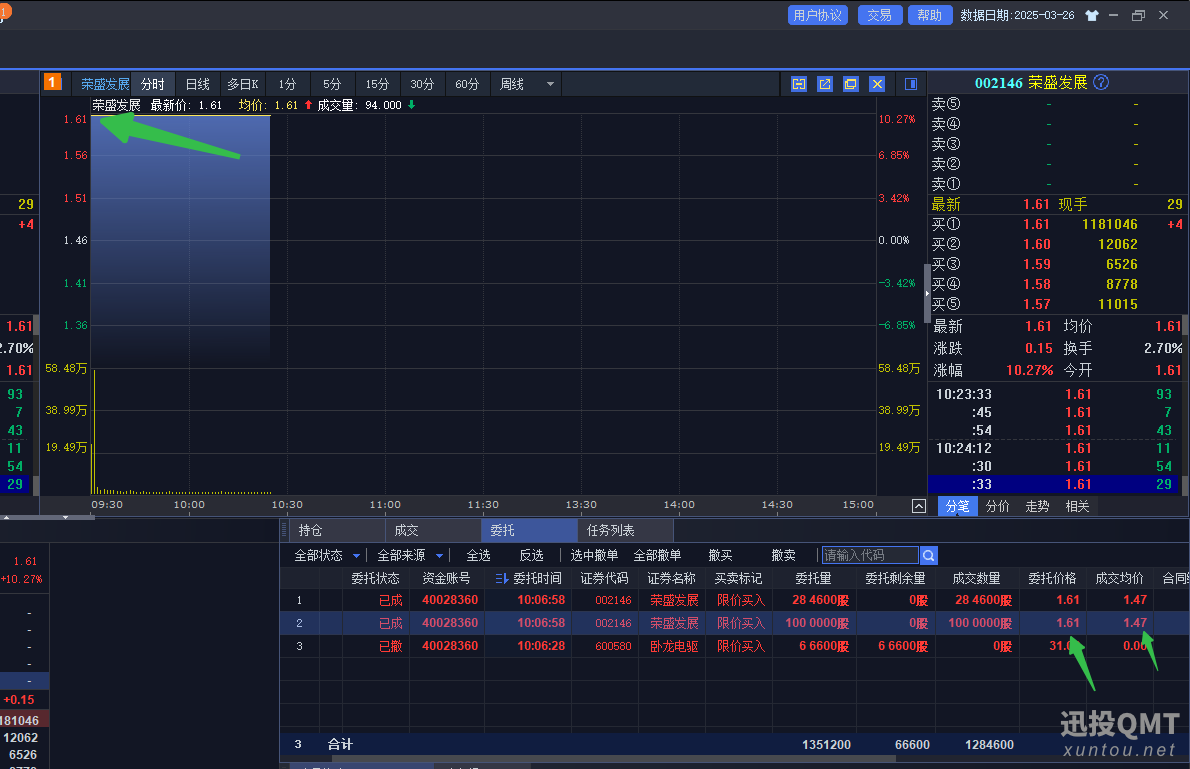The width and height of the screenshot is (1190, 769).
Task: Switch to the 分价 tab
Action: pyautogui.click(x=997, y=506)
